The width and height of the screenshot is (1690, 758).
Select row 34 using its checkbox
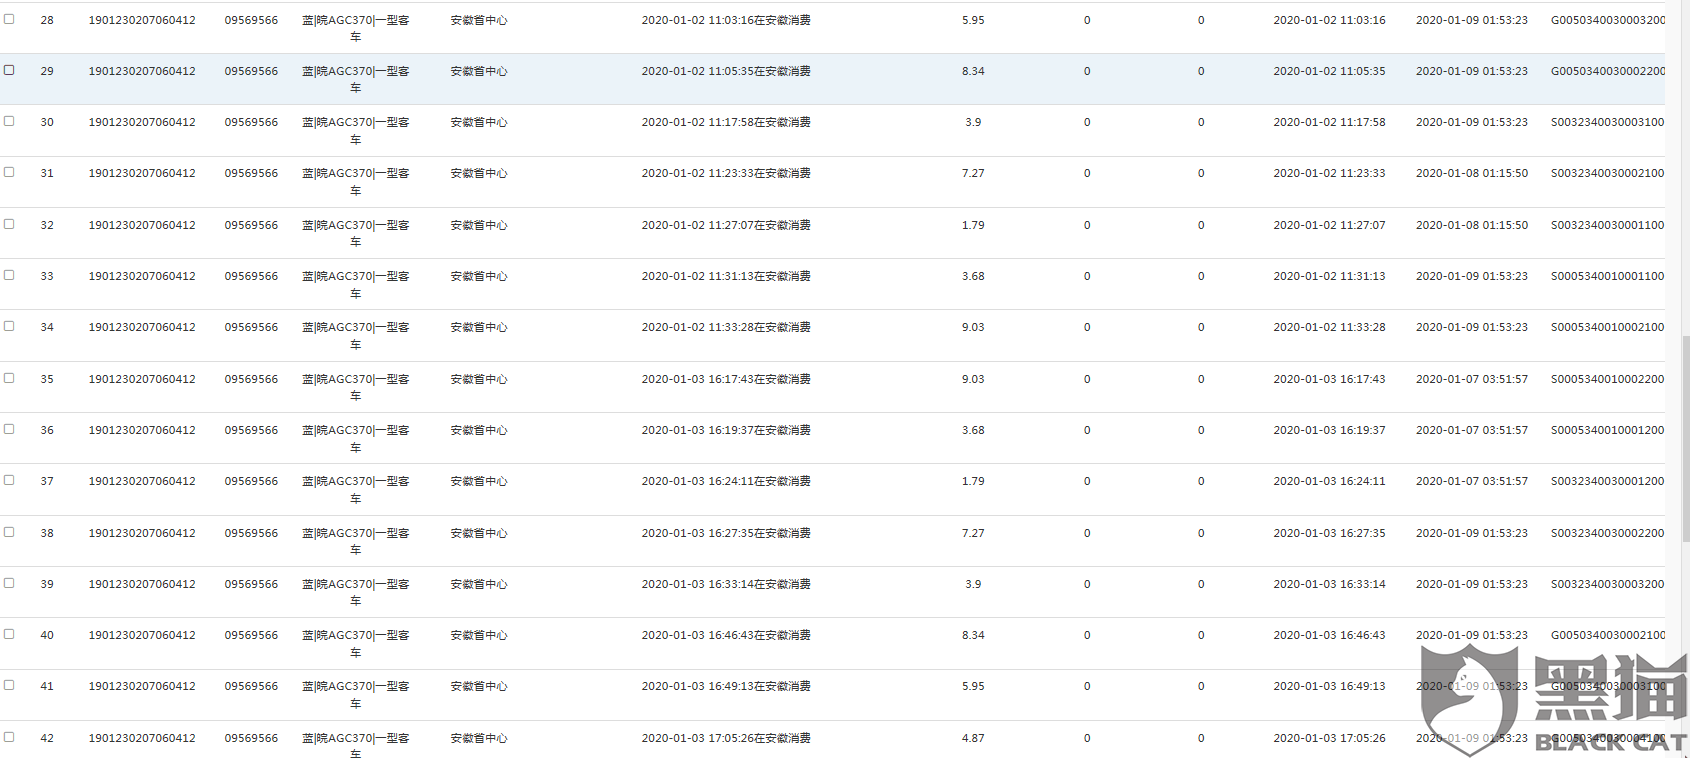pos(9,326)
